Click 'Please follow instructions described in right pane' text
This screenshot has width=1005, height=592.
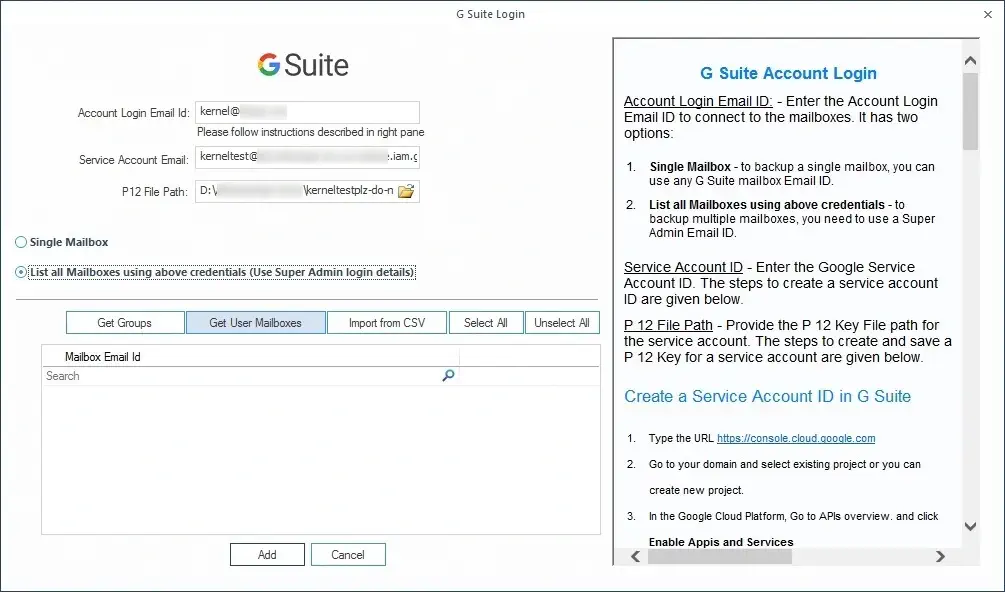[x=310, y=132]
